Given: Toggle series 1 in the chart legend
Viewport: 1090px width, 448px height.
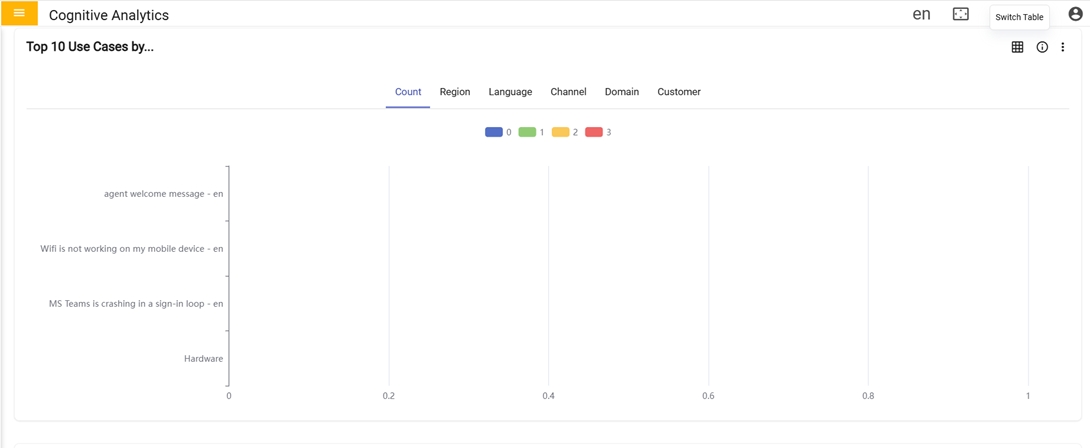Looking at the screenshot, I should point(527,132).
